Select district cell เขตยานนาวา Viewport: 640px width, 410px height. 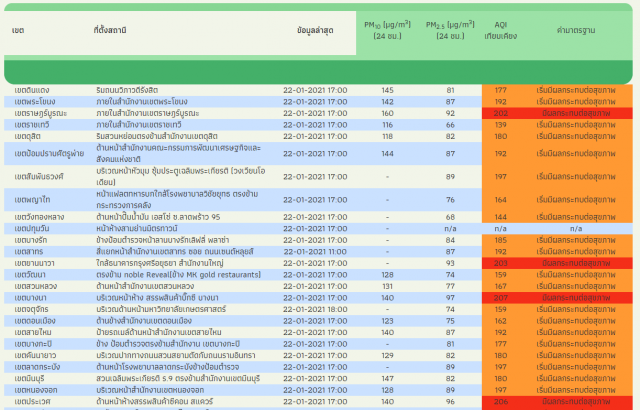(x=34, y=263)
